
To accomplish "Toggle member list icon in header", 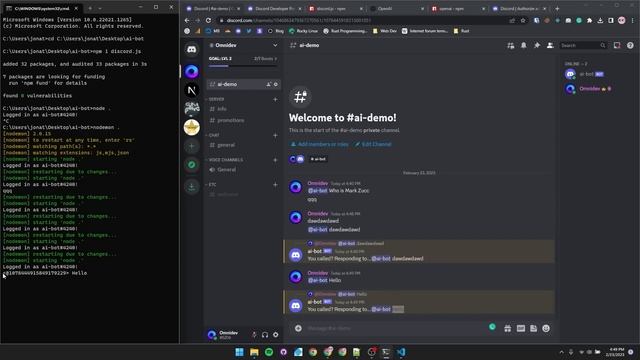I will (550, 46).
